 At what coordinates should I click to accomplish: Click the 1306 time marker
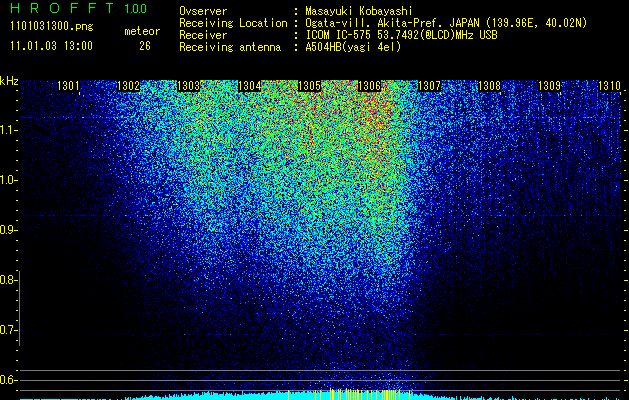369,86
